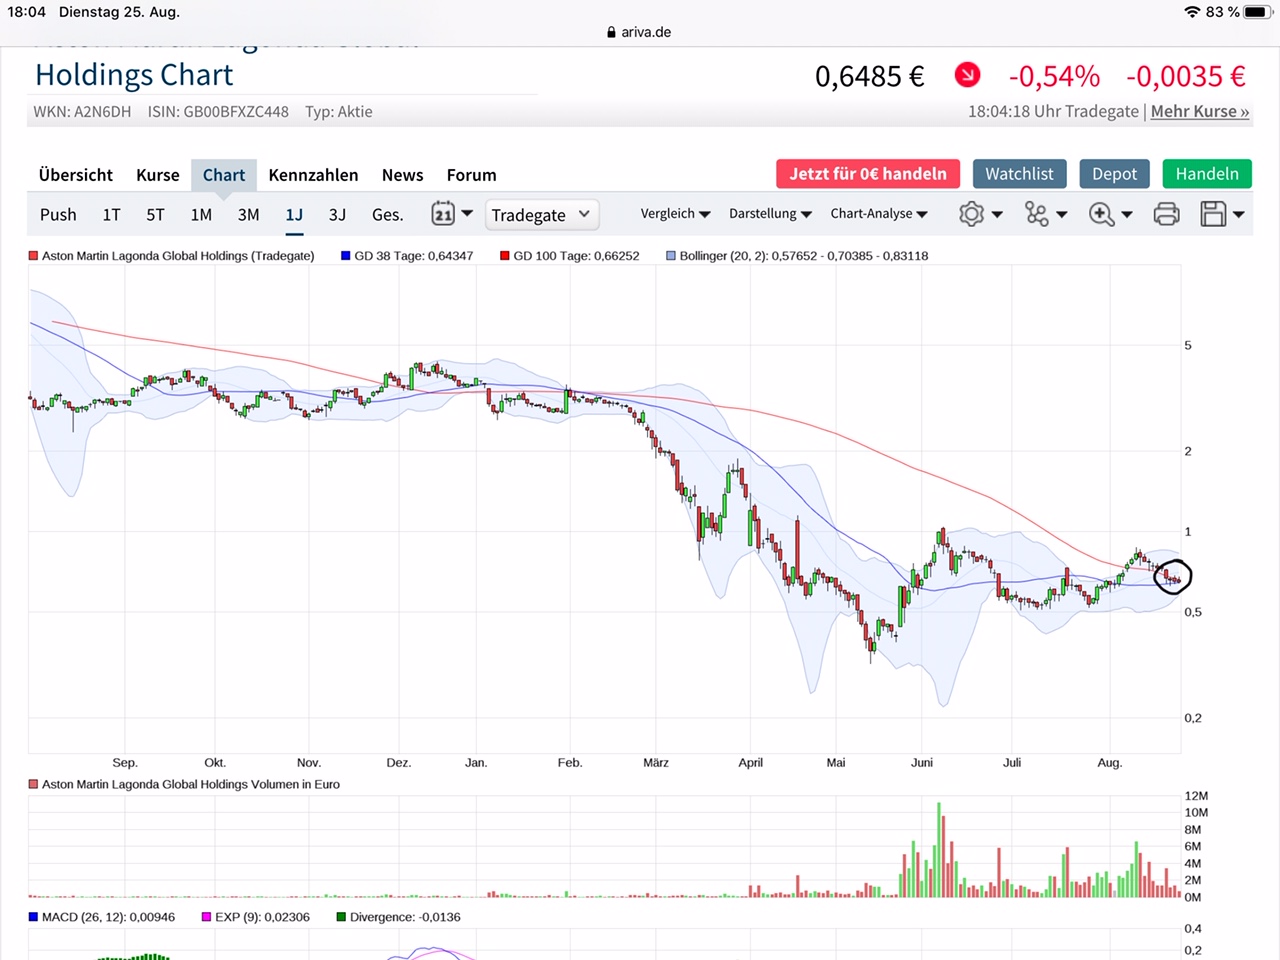This screenshot has height=960, width=1280.
Task: Click the ISIN GB00BFXZC448 text
Action: pos(218,112)
